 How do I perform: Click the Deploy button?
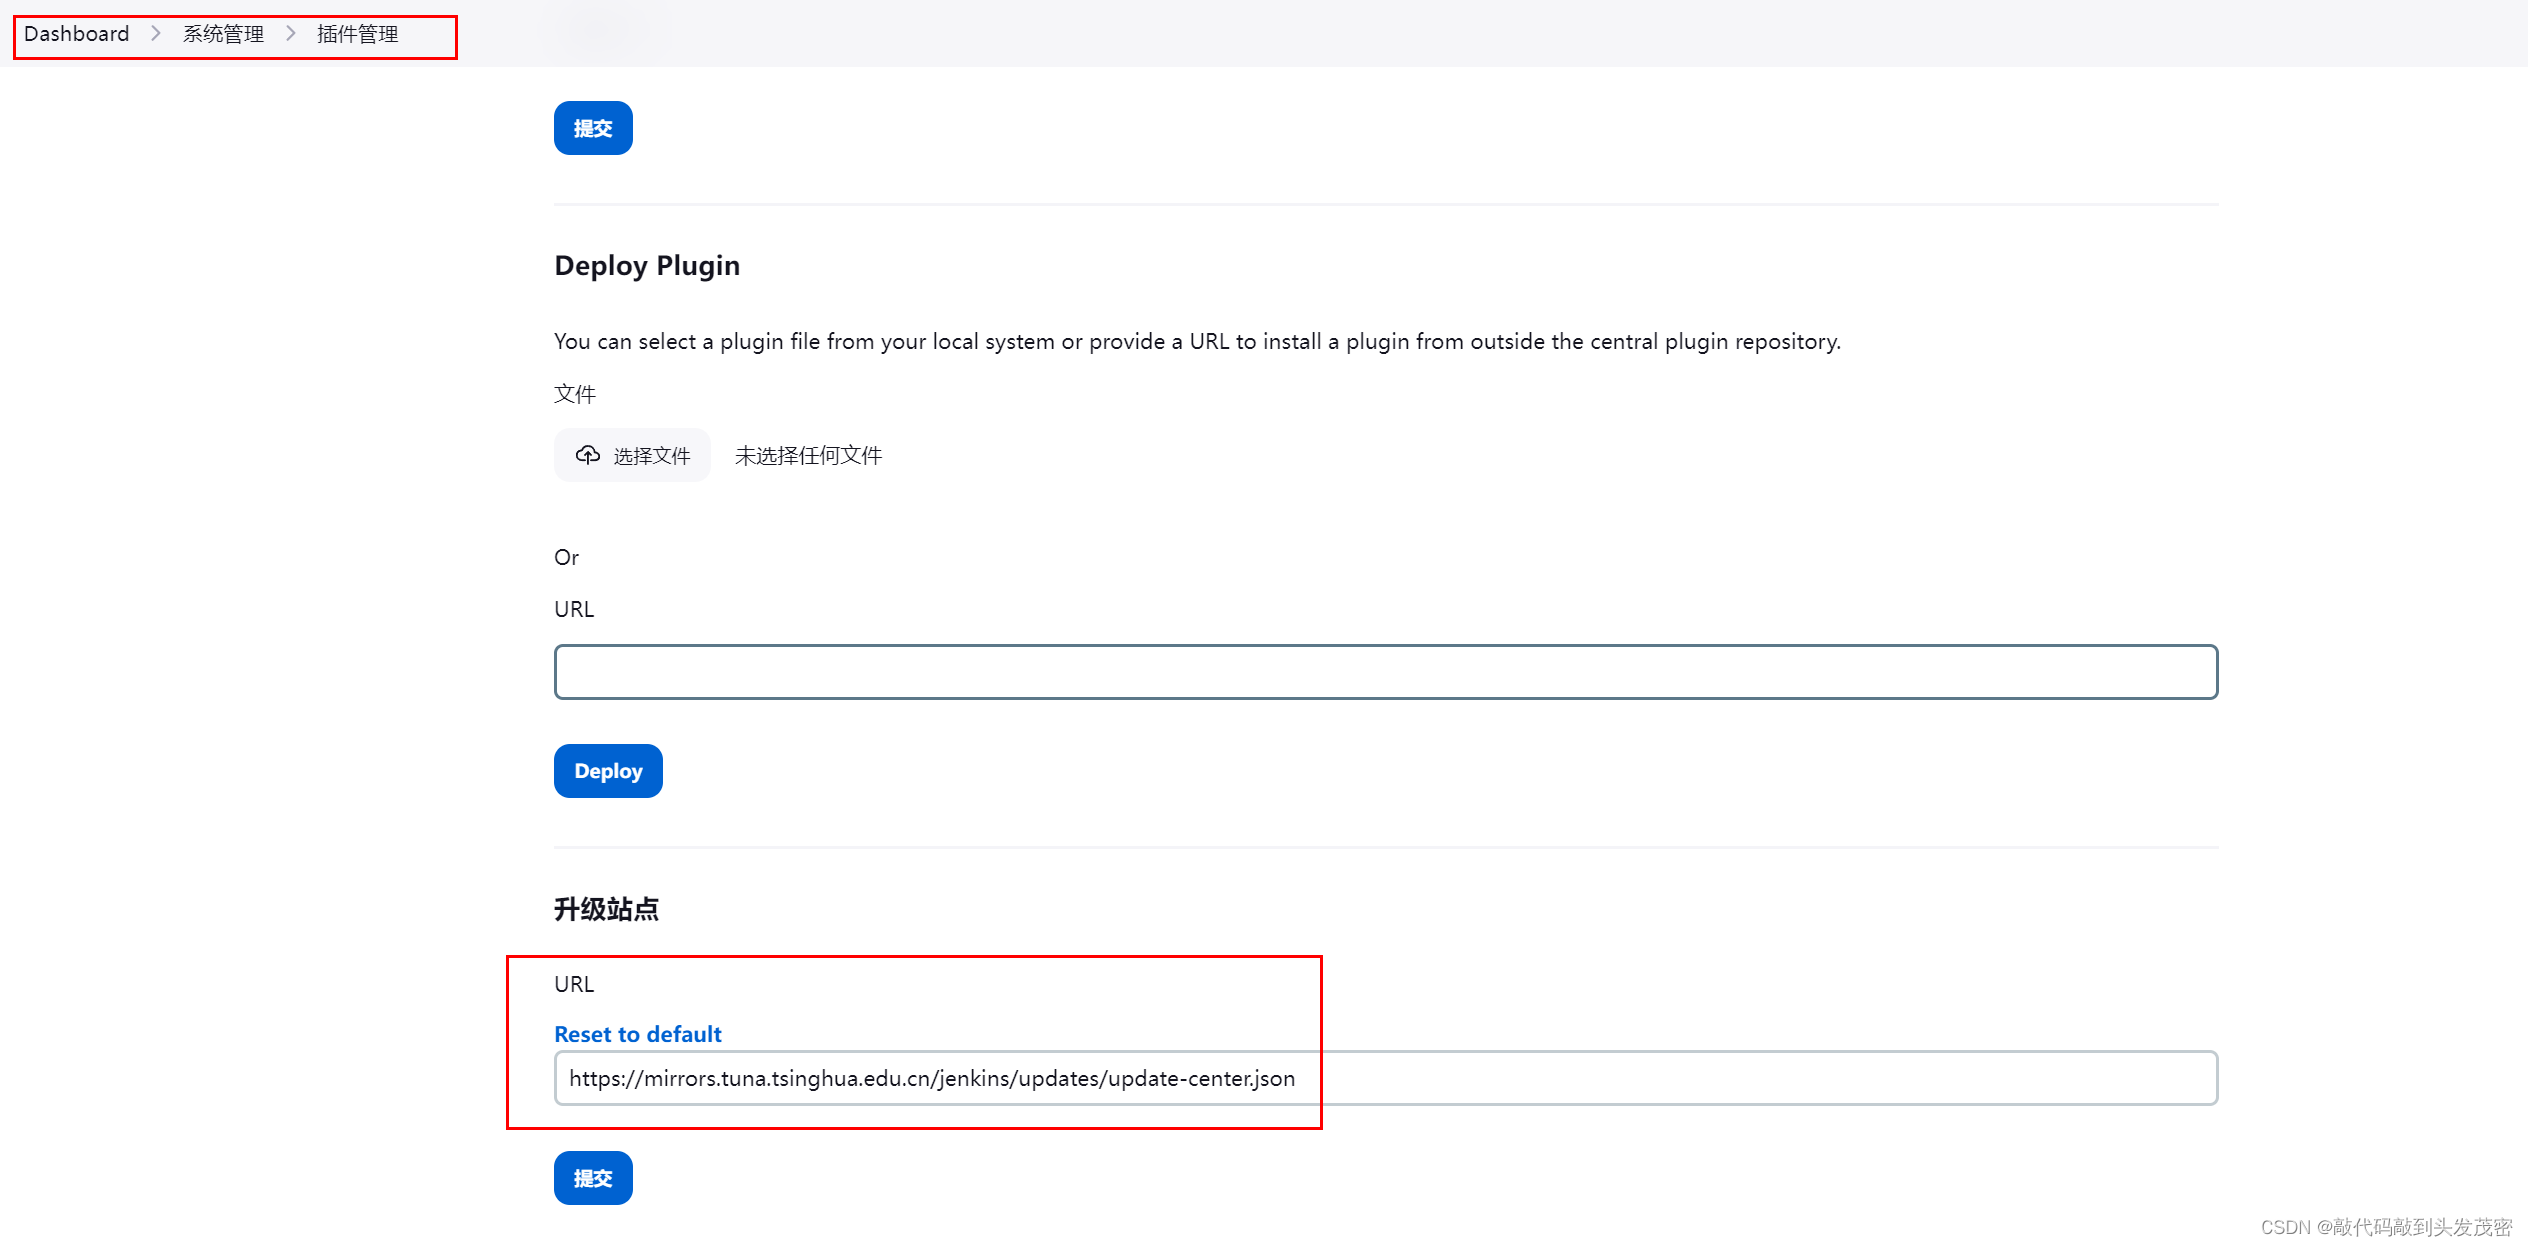click(x=608, y=771)
